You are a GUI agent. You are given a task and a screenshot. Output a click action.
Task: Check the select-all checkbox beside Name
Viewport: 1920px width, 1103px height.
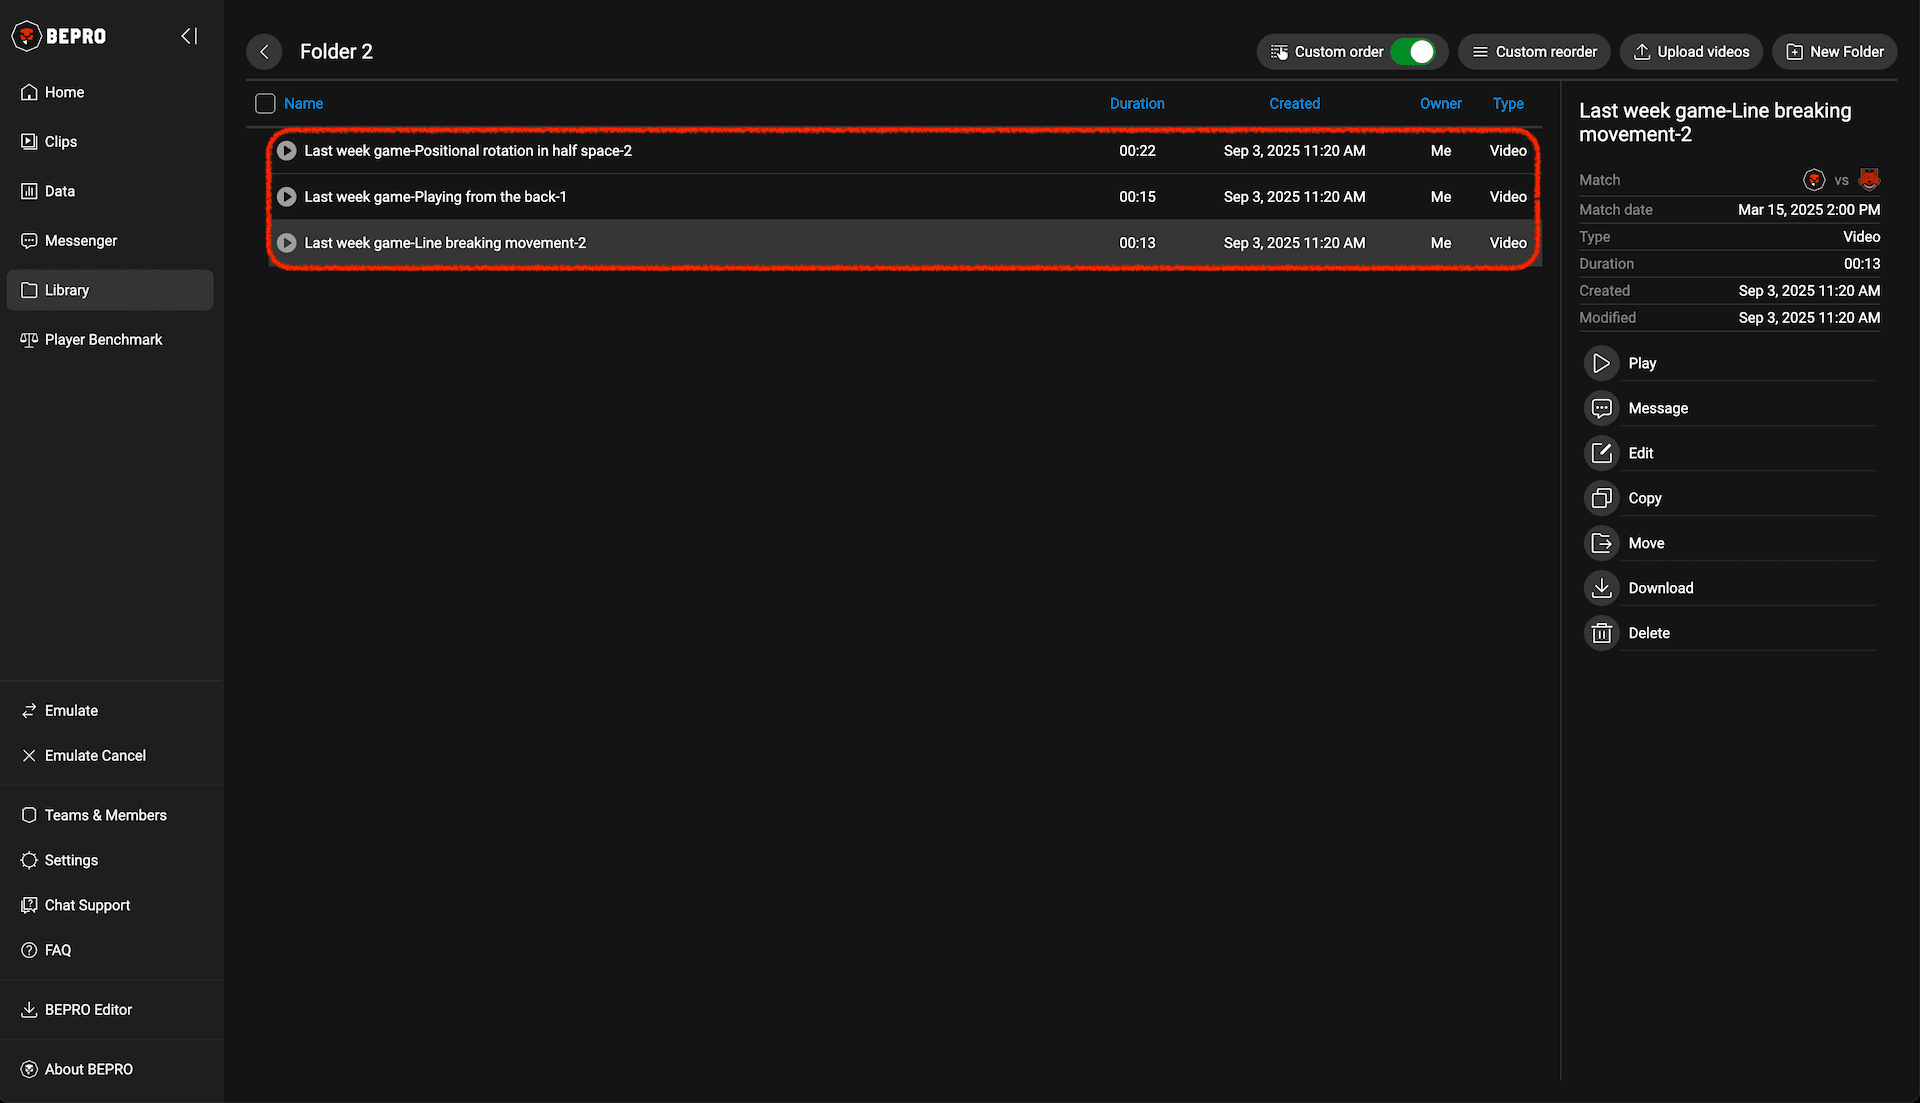(265, 104)
